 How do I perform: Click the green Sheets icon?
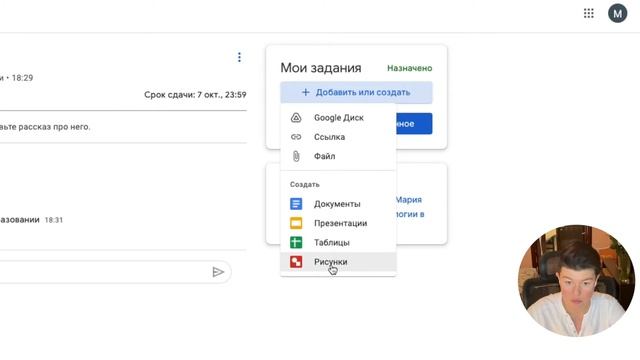296,242
